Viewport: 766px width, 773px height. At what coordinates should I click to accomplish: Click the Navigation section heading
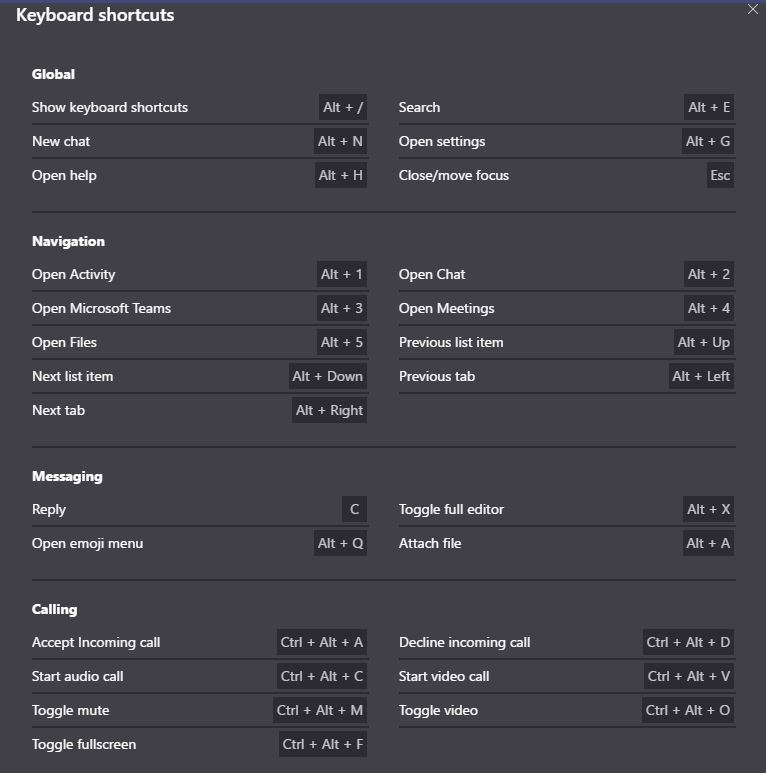(x=68, y=242)
